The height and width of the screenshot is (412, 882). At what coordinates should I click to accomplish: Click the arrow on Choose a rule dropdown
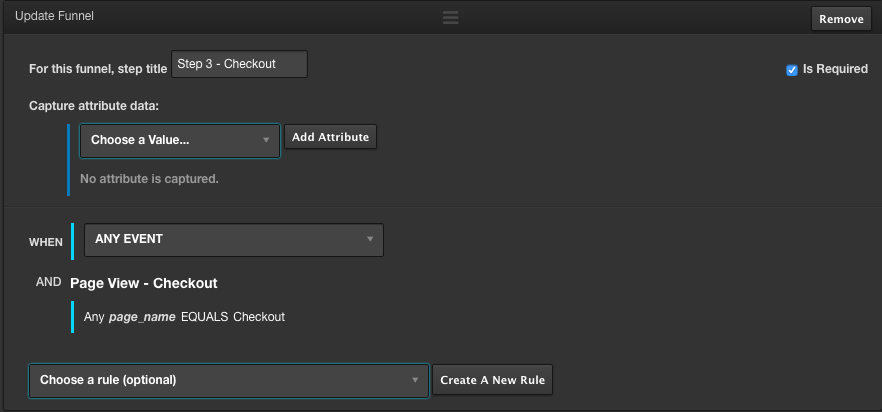pyautogui.click(x=415, y=380)
